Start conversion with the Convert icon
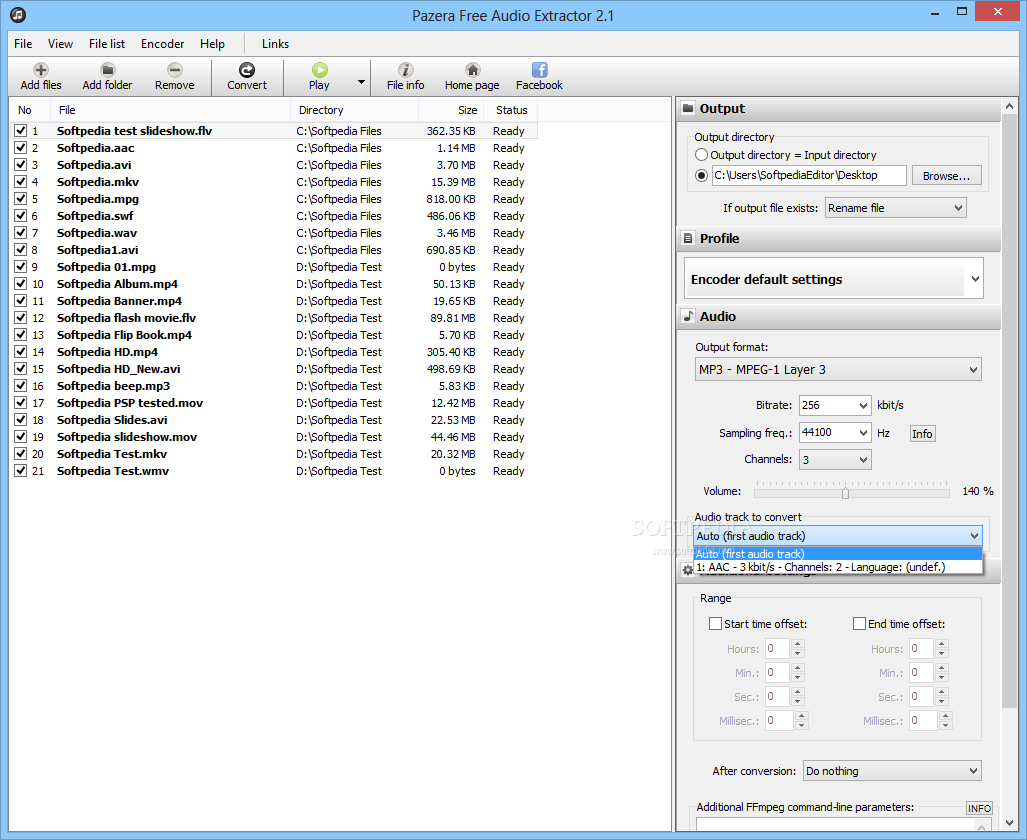Image resolution: width=1027 pixels, height=840 pixels. 247,69
